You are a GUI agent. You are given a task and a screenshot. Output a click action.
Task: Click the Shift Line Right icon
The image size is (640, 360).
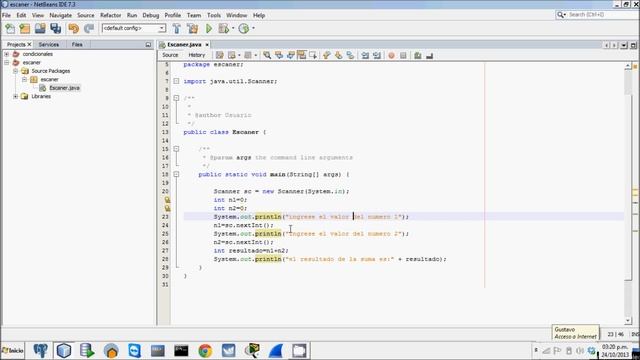click(x=377, y=55)
